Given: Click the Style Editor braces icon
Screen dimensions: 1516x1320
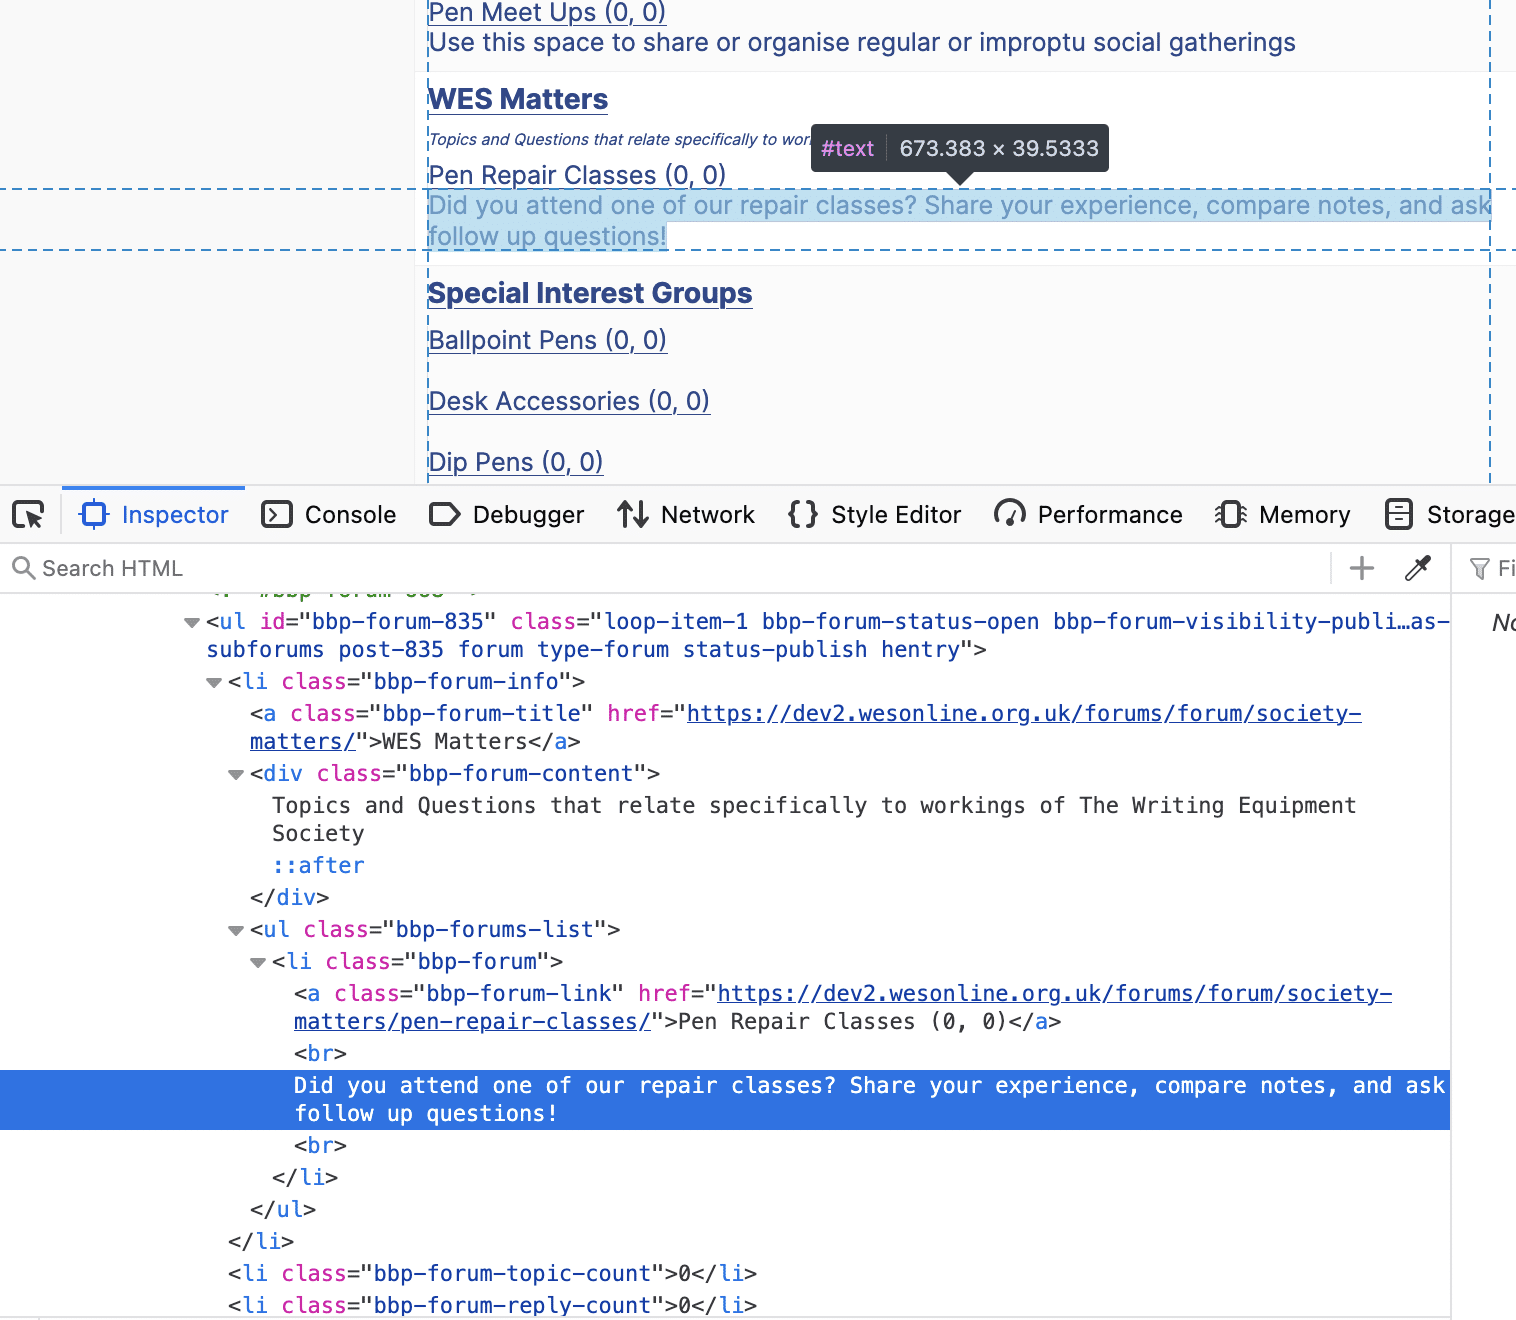Looking at the screenshot, I should point(803,515).
